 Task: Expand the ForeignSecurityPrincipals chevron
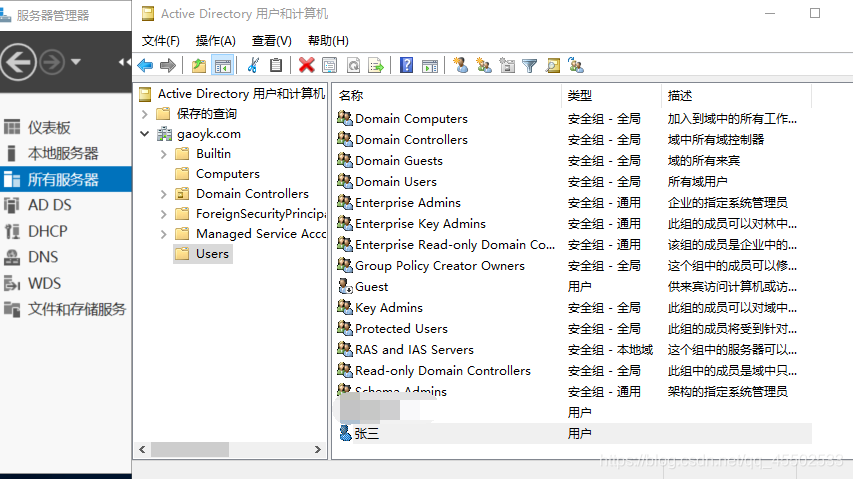pyautogui.click(x=164, y=214)
